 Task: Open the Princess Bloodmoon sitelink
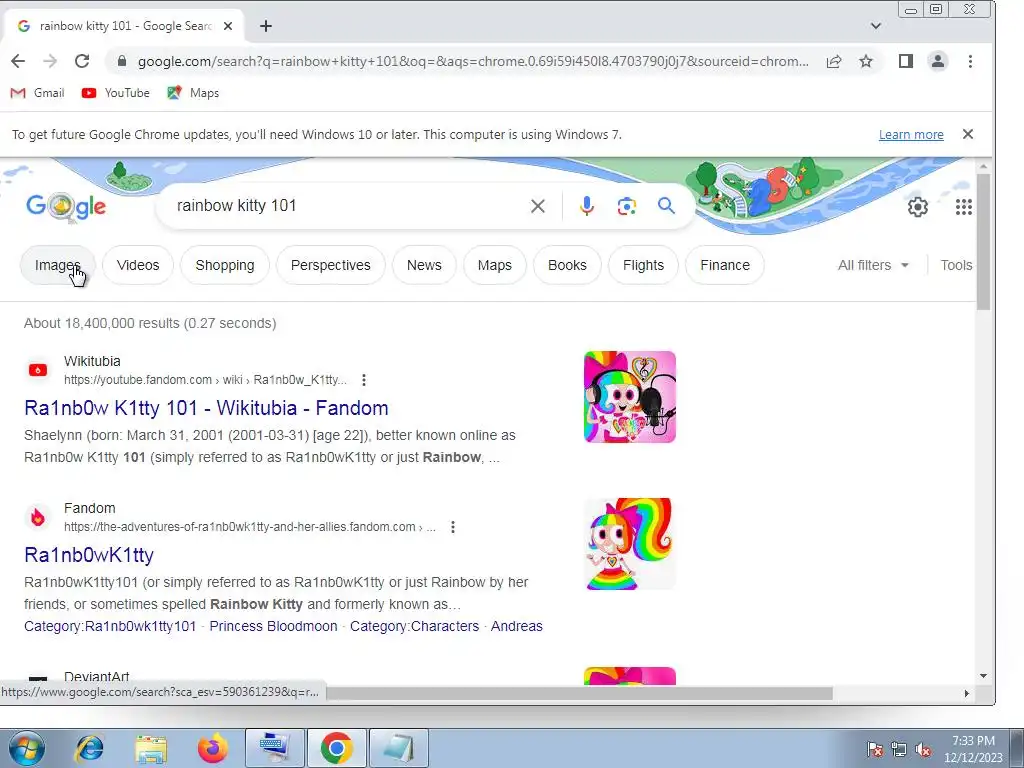tap(274, 626)
